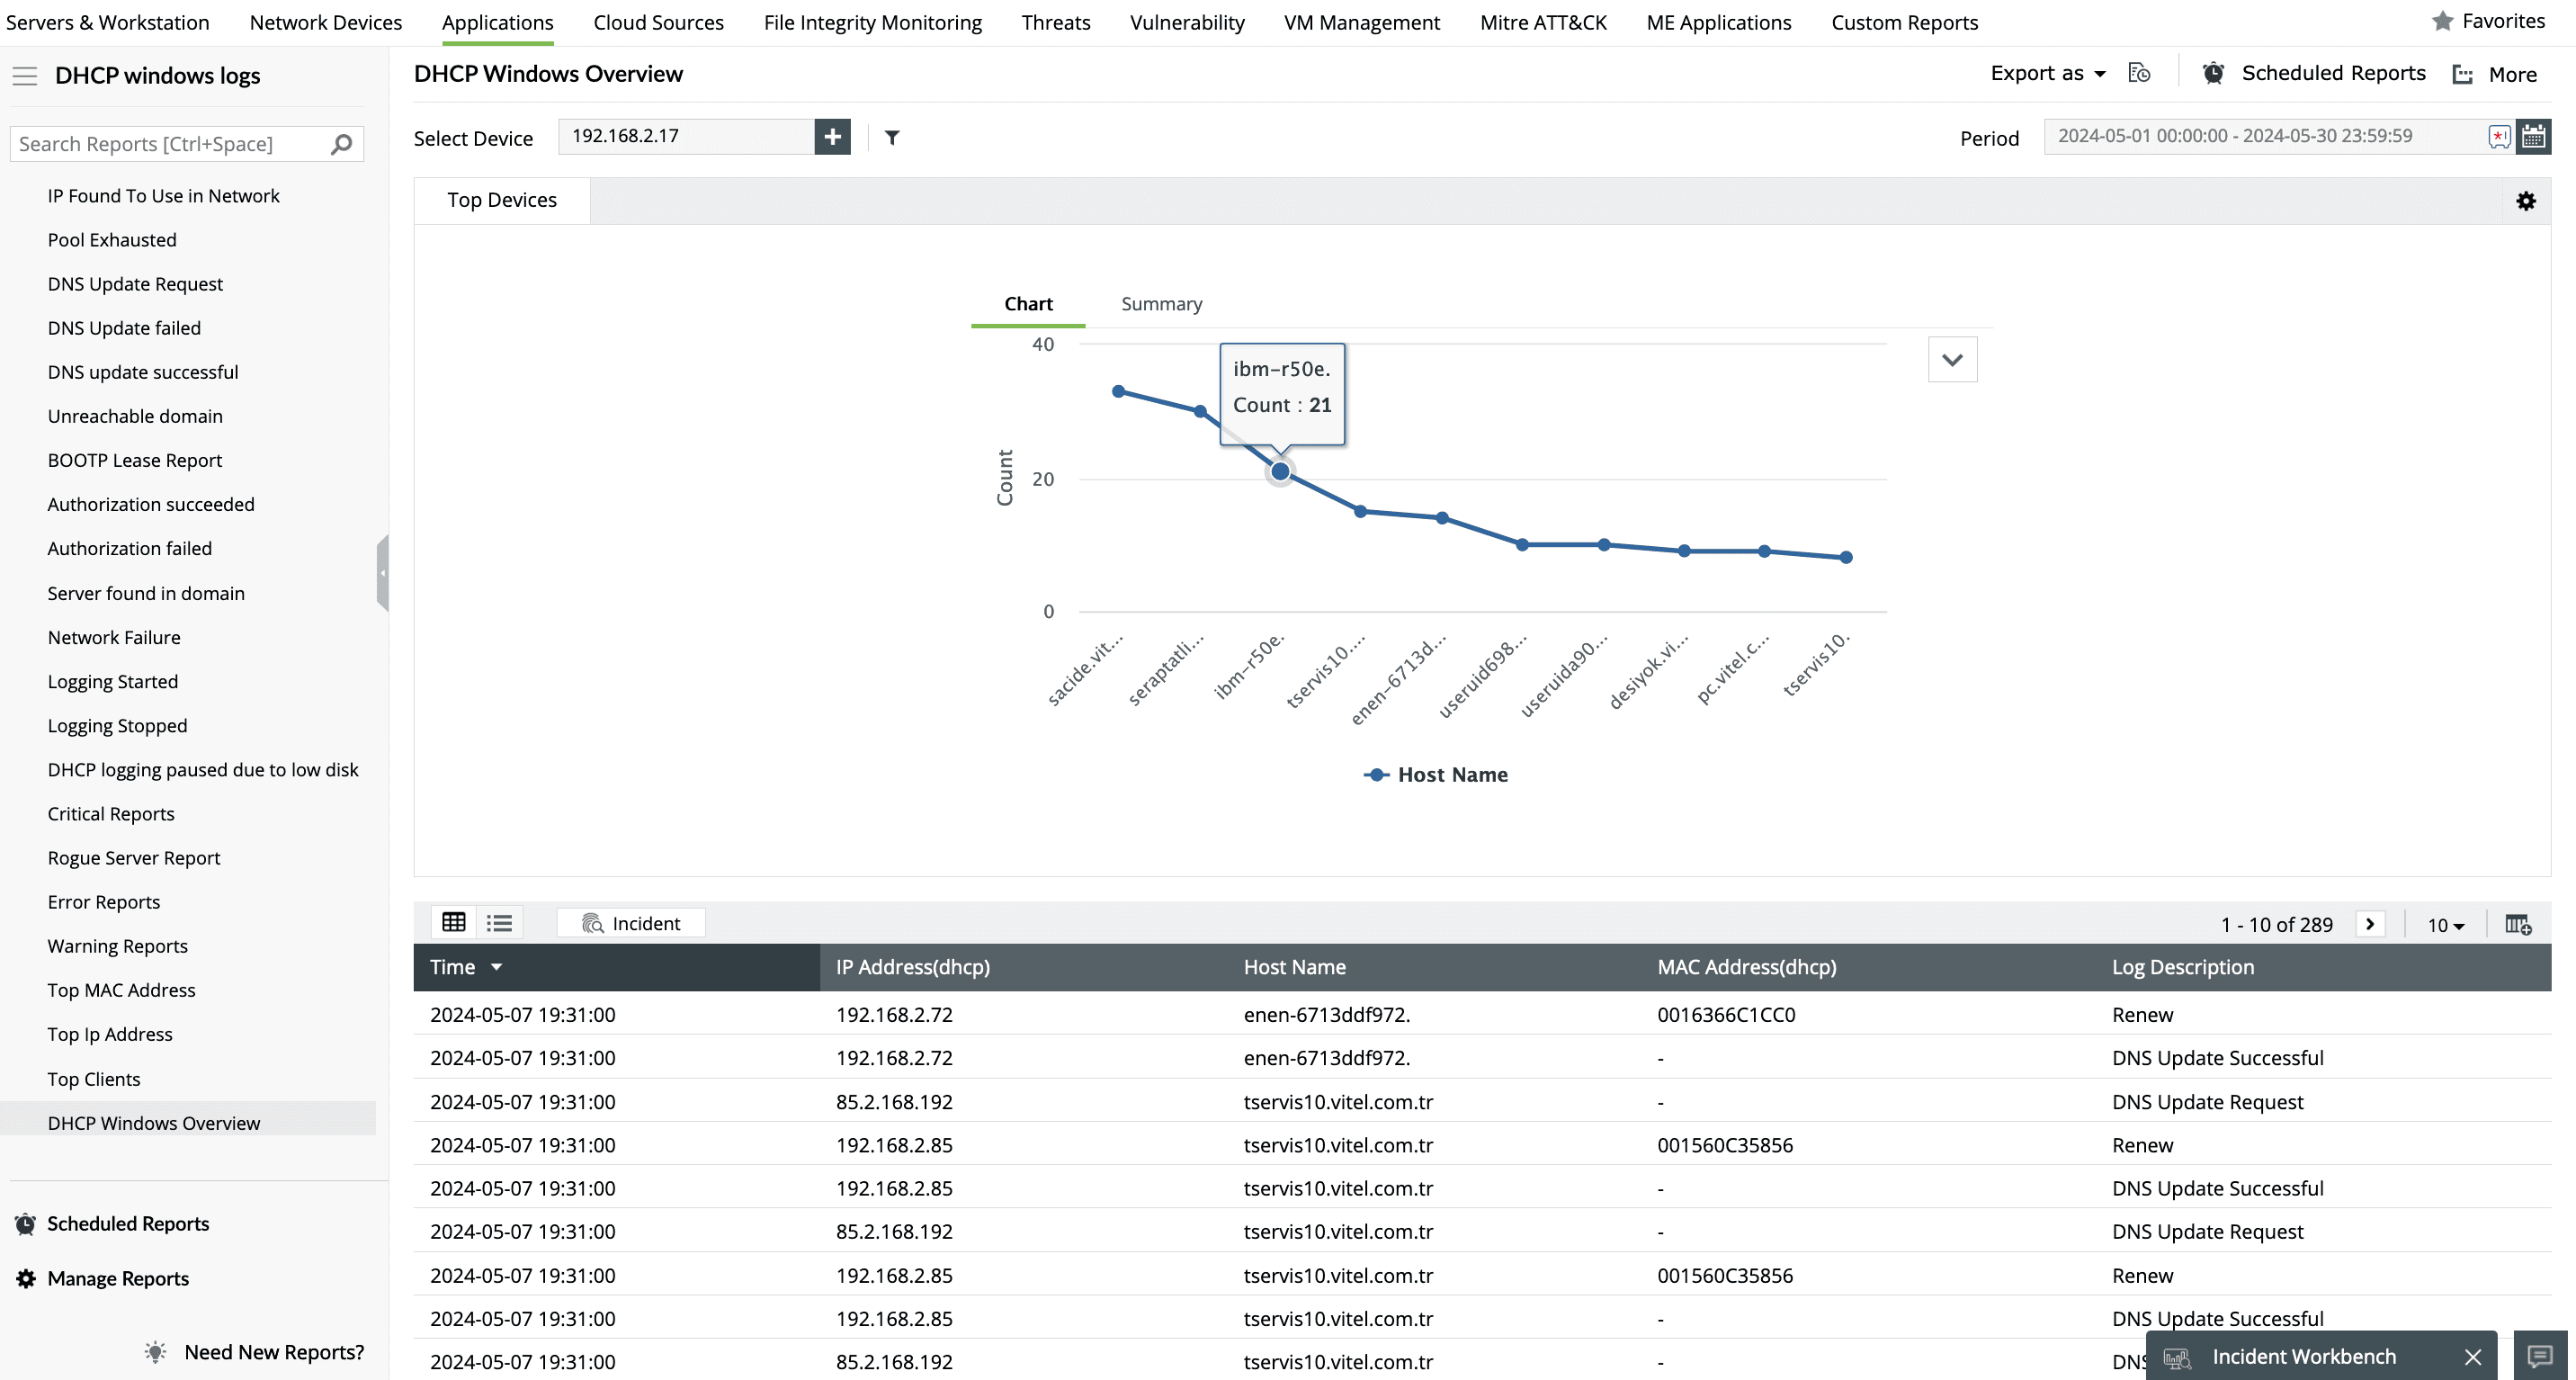Open the Threats menu tab
The width and height of the screenshot is (2576, 1380).
click(x=1055, y=22)
